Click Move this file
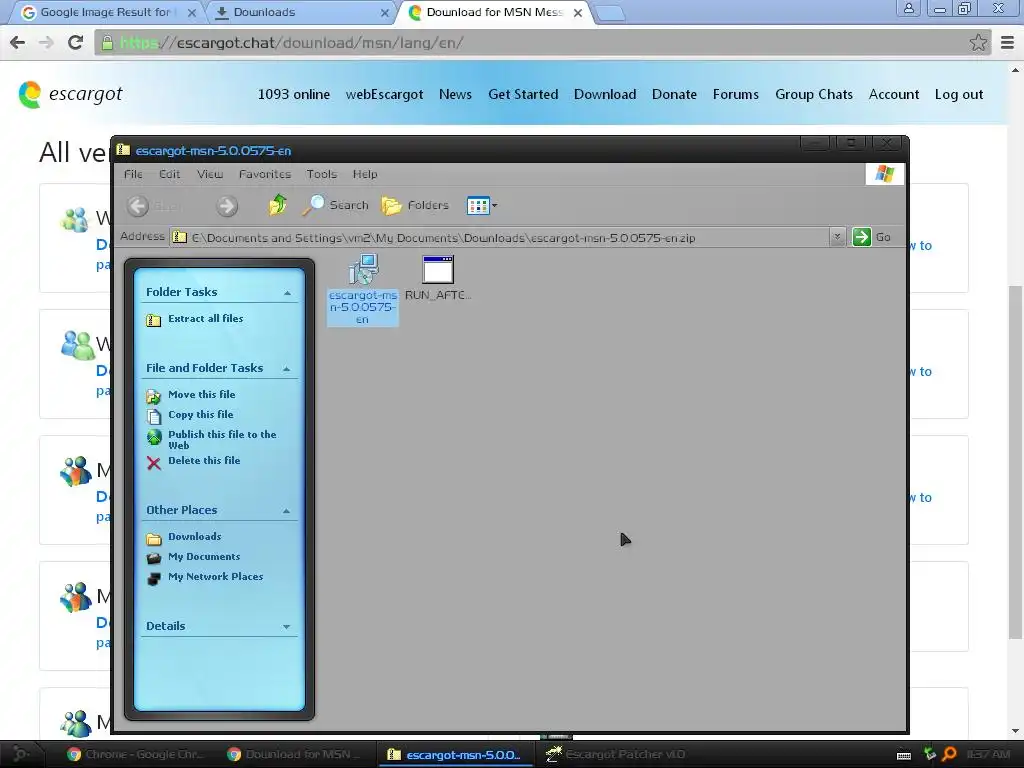Viewport: 1024px width, 768px height. tap(201, 394)
